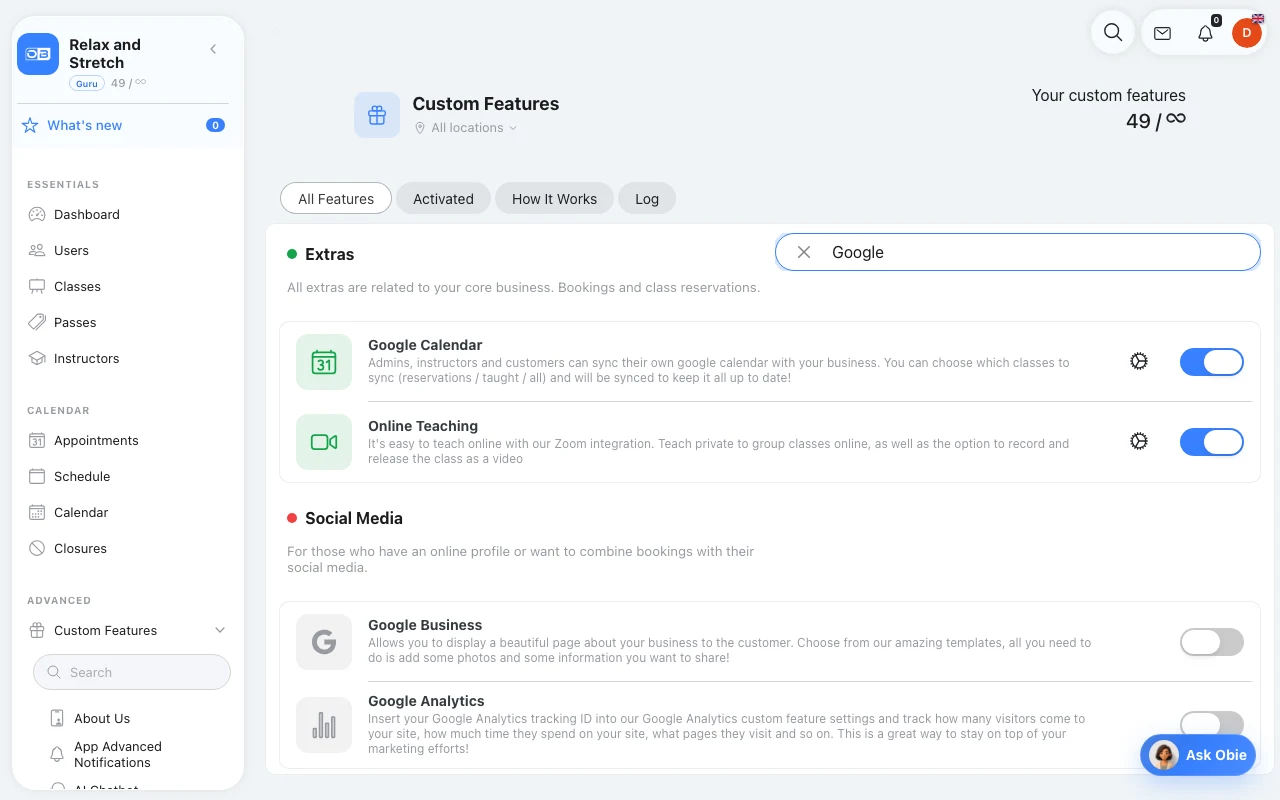Open the Appointments page
The height and width of the screenshot is (800, 1280).
point(96,440)
